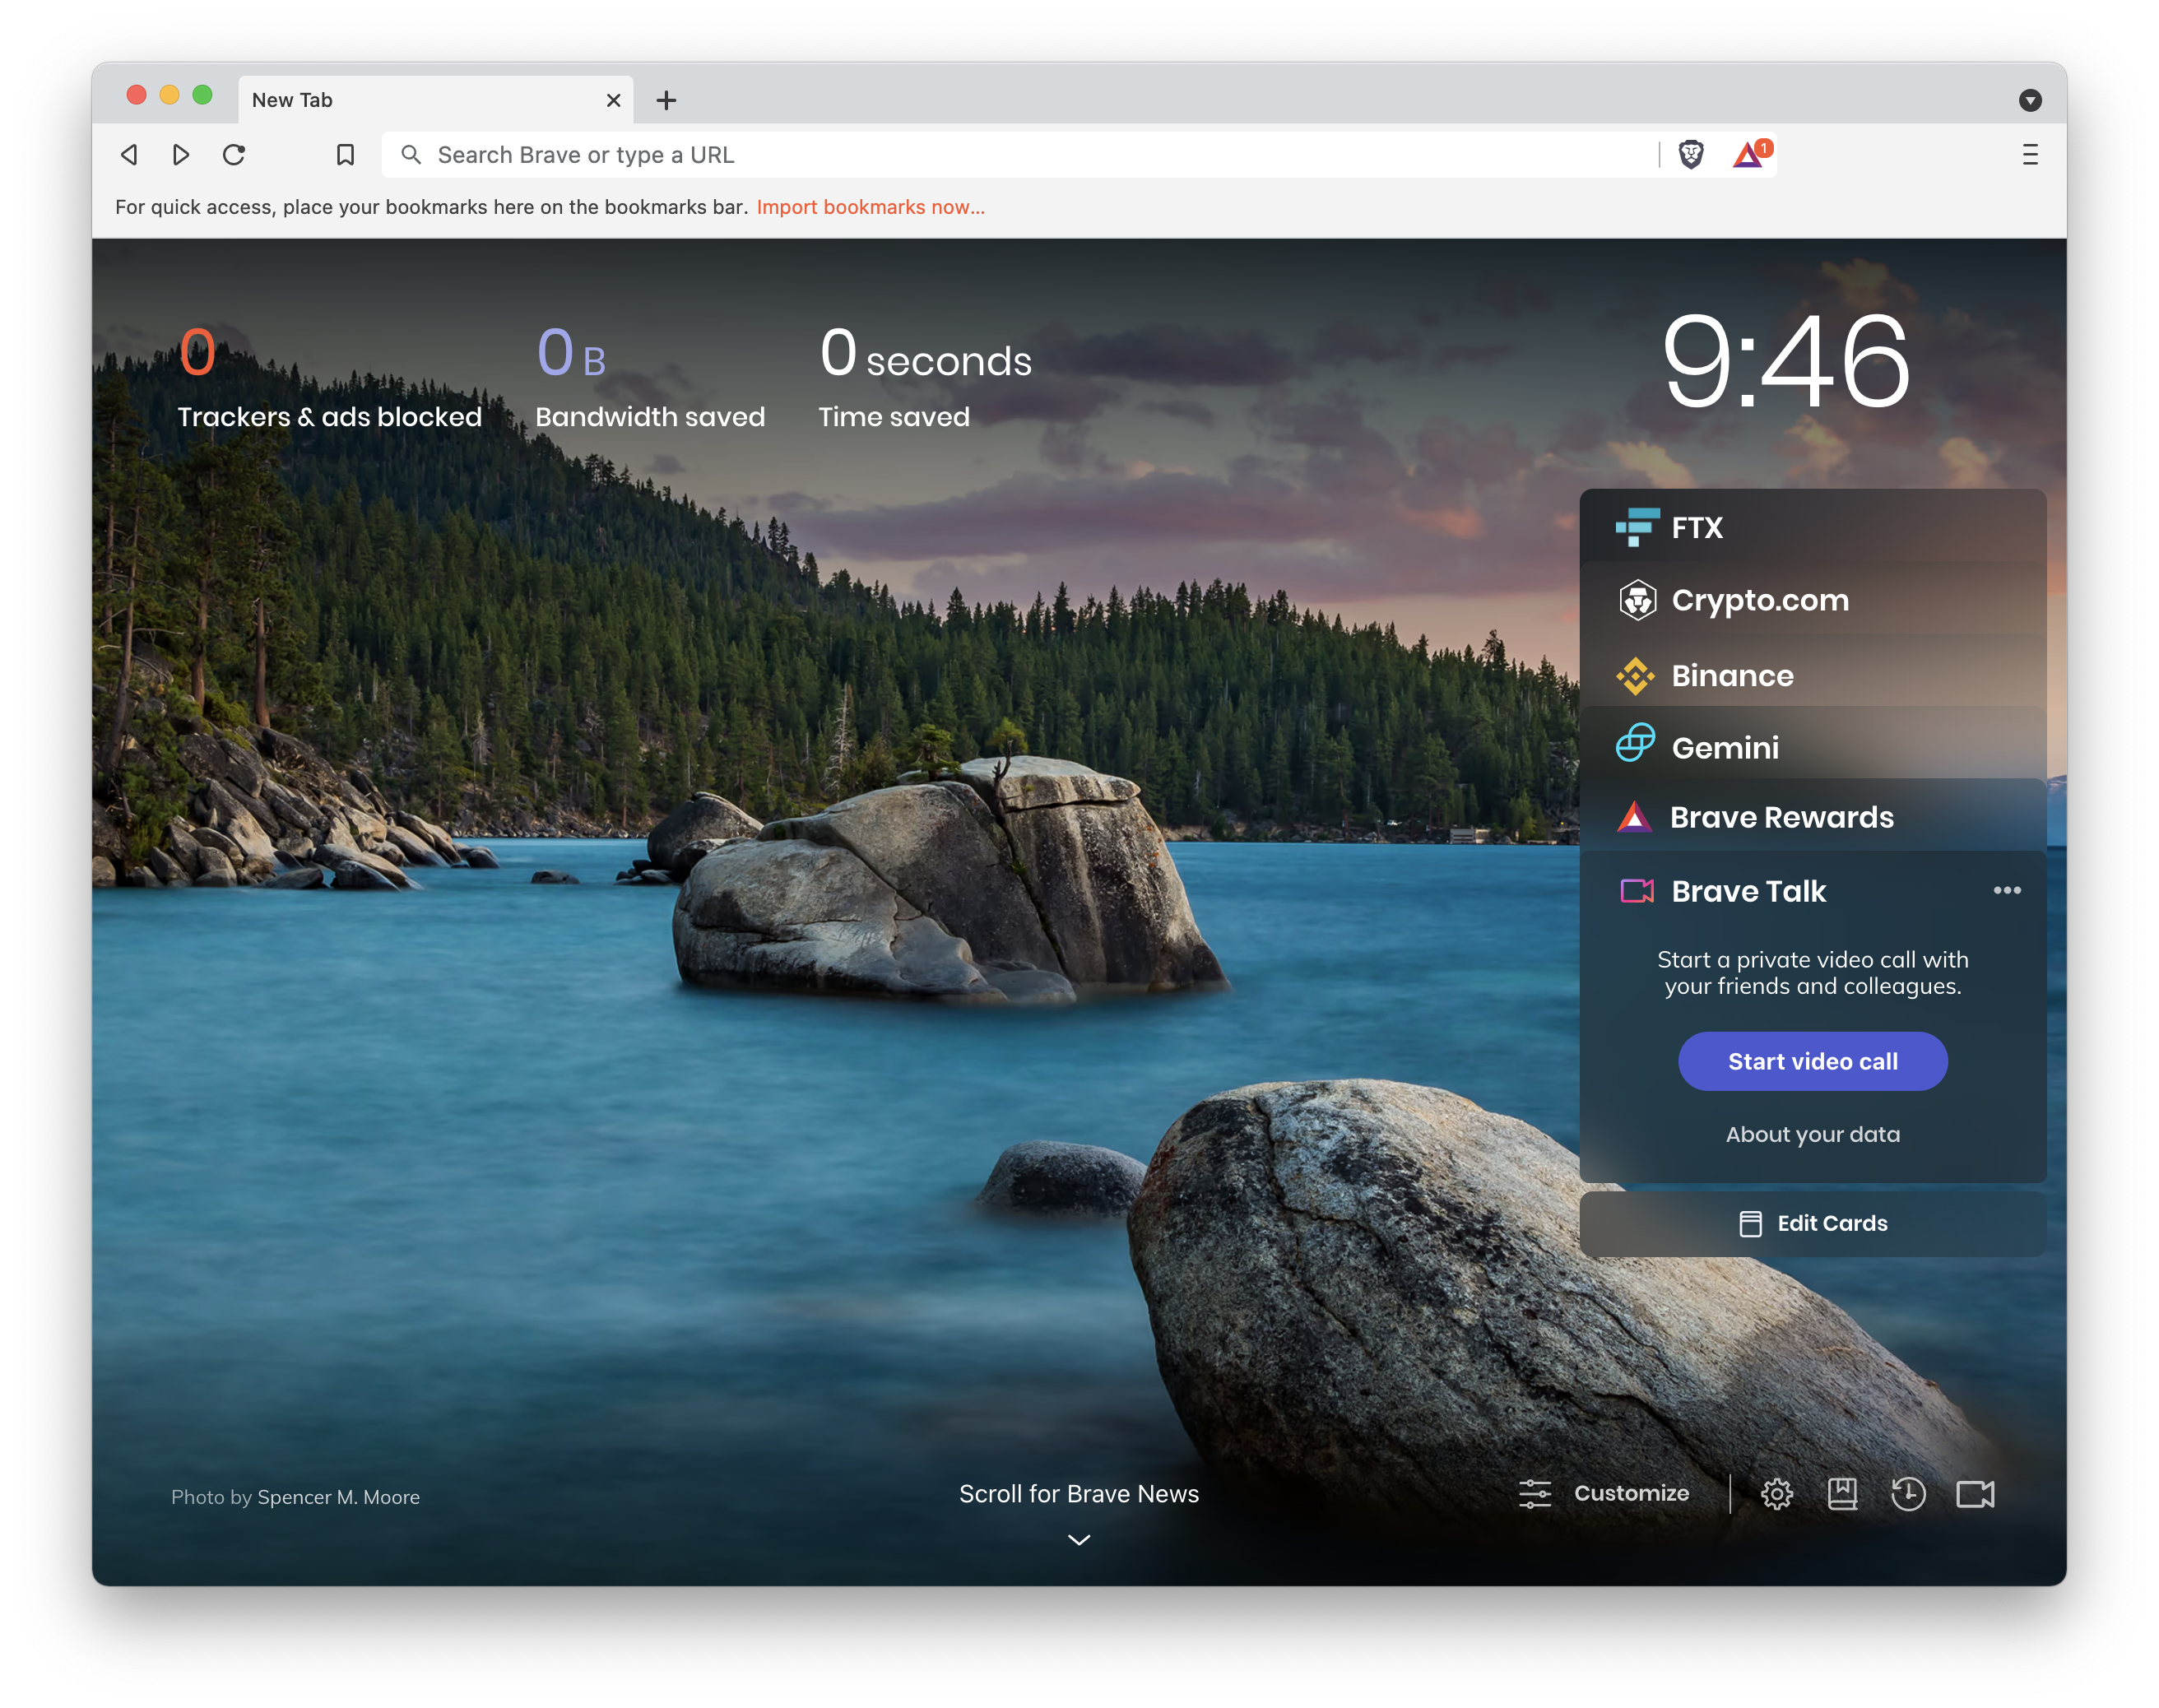This screenshot has width=2159, height=1708.
Task: Click the Bandwidth saved stat
Action: click(650, 378)
